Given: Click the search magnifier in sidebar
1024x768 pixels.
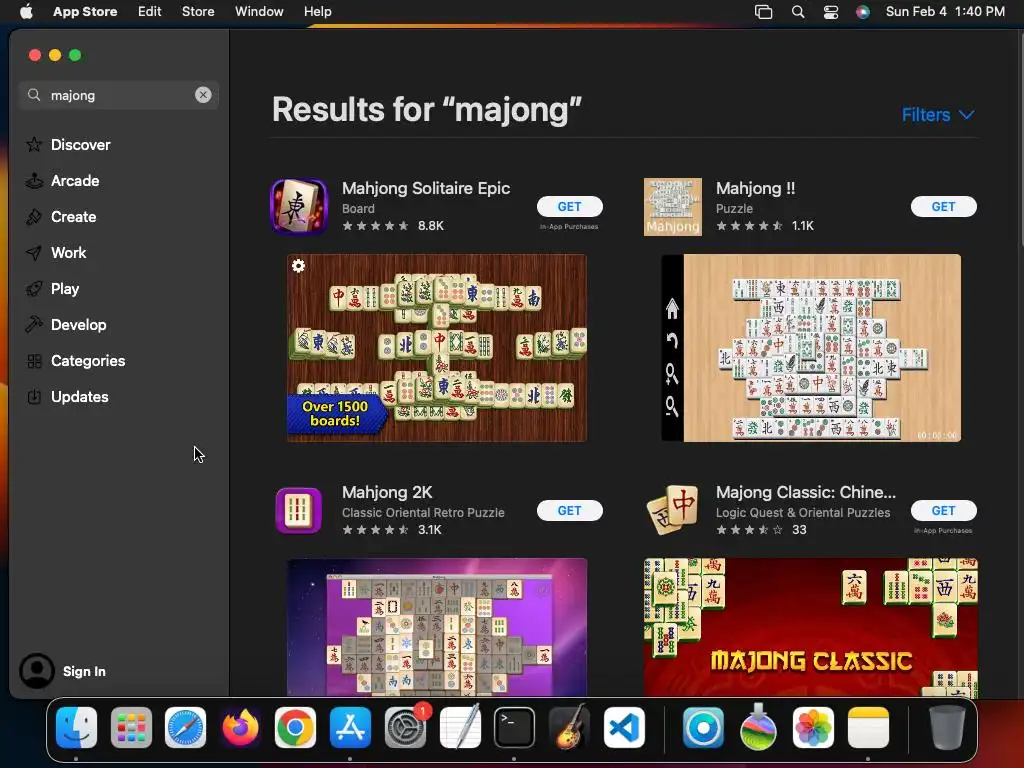Looking at the screenshot, I should click(x=34, y=95).
